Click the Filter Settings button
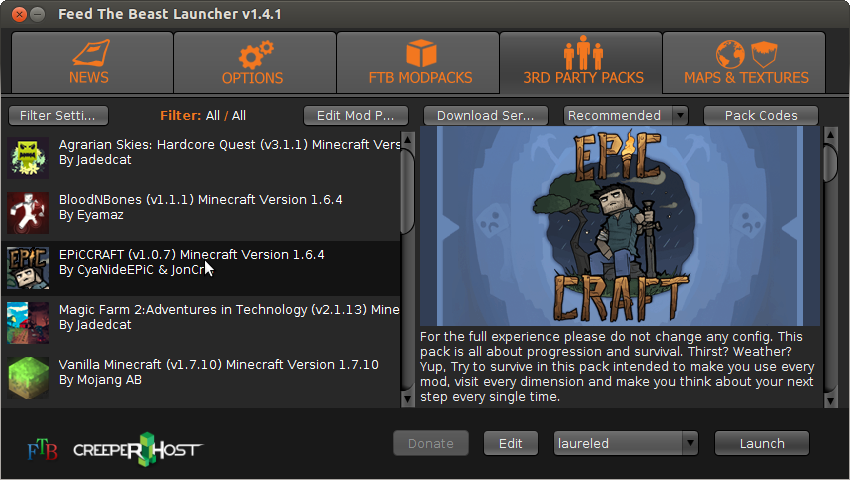This screenshot has height=480, width=850. click(59, 116)
